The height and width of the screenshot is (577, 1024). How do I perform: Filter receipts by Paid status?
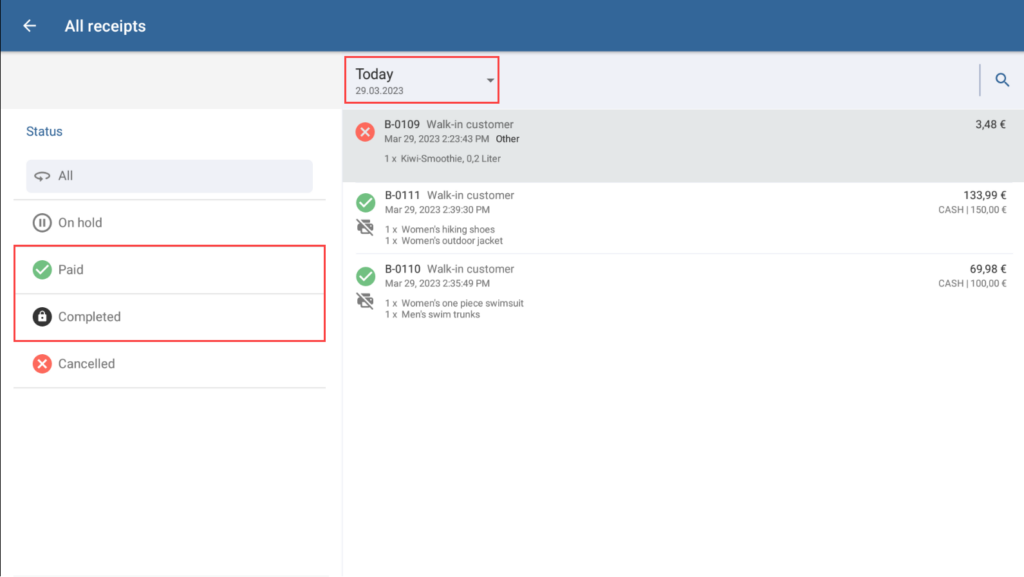(70, 270)
